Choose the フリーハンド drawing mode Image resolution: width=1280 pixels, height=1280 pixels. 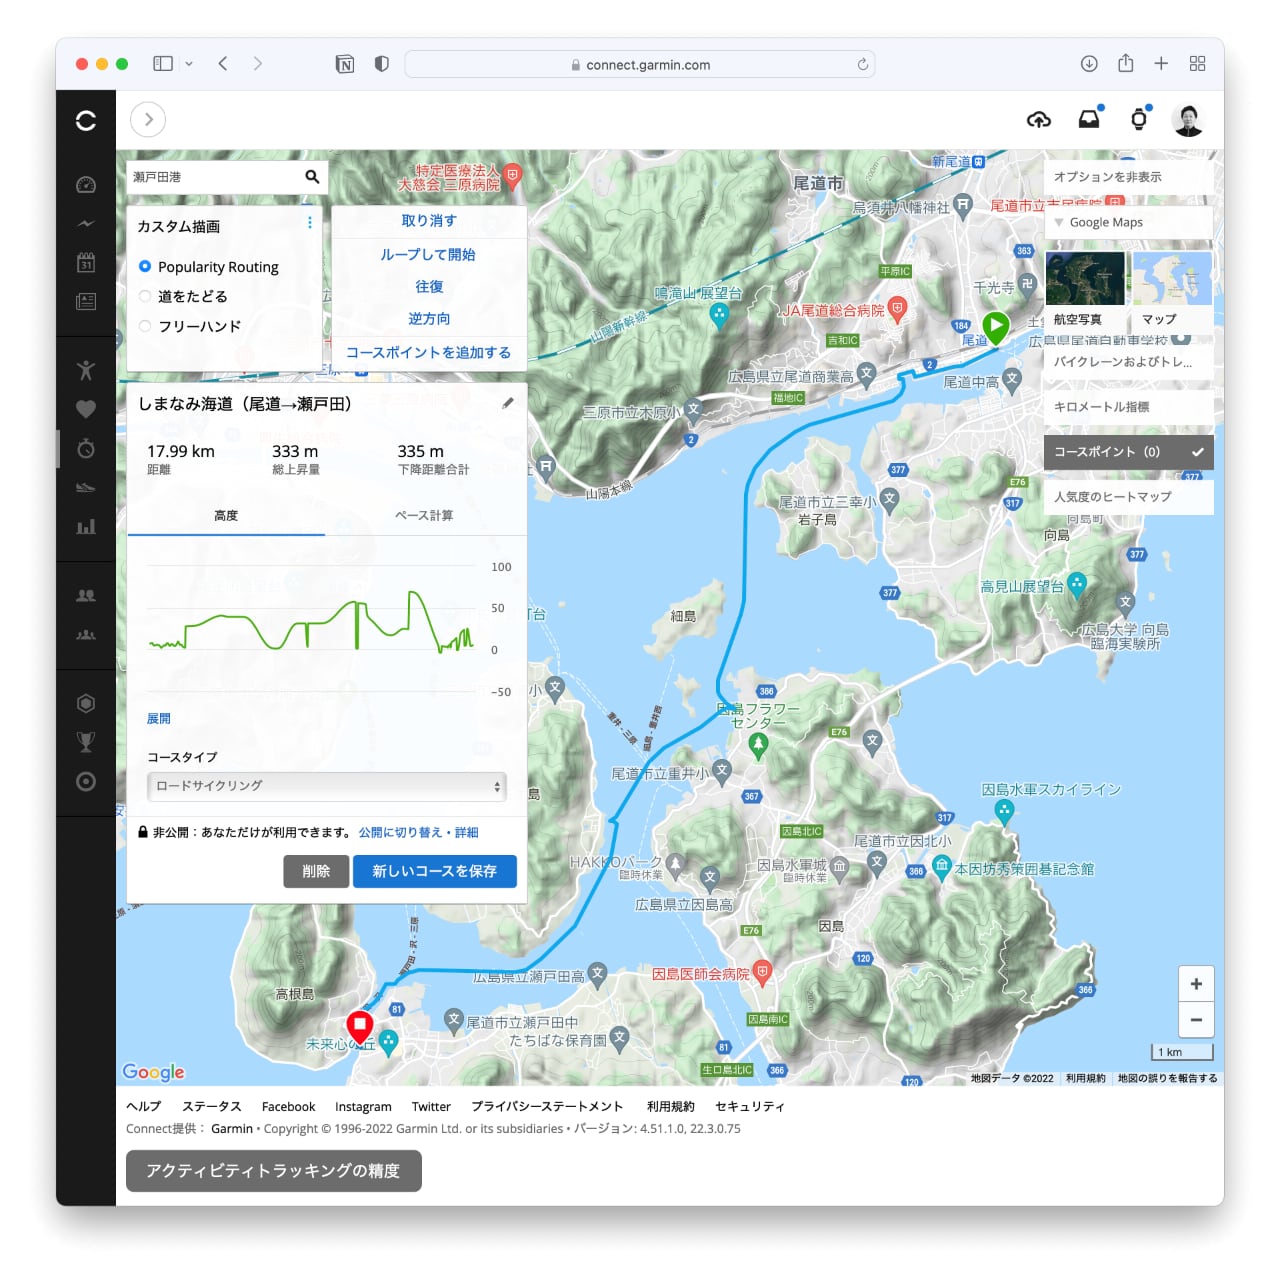146,326
